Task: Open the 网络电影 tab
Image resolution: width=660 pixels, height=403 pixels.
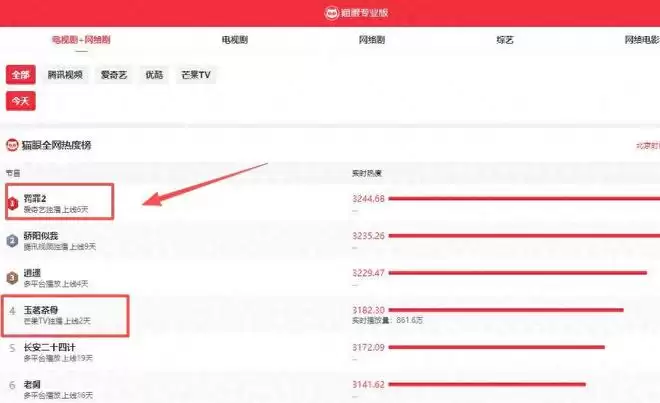Action: (640, 40)
